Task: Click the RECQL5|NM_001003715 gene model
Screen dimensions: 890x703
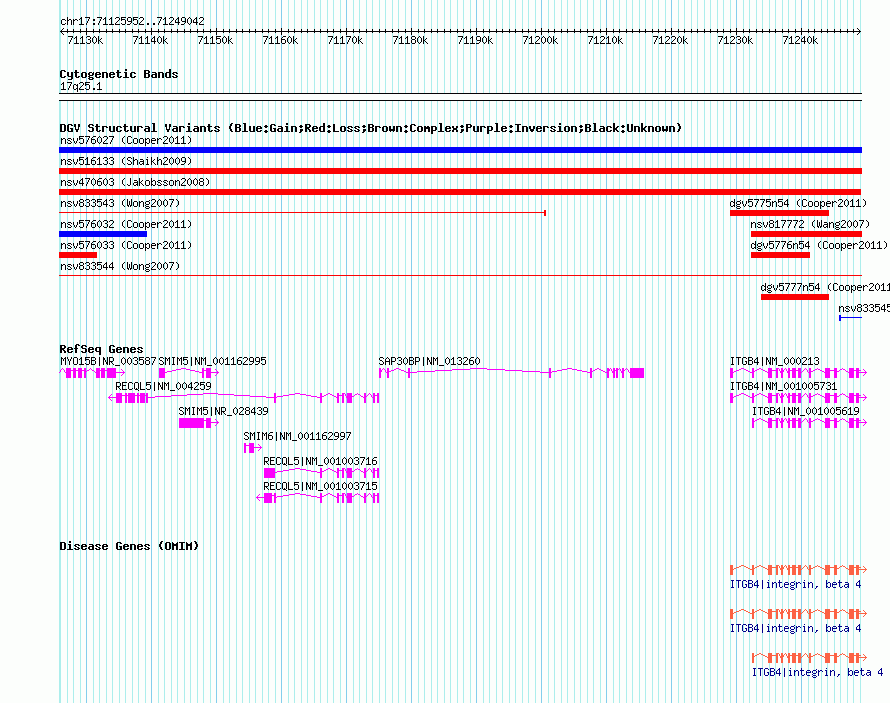Action: 317,498
